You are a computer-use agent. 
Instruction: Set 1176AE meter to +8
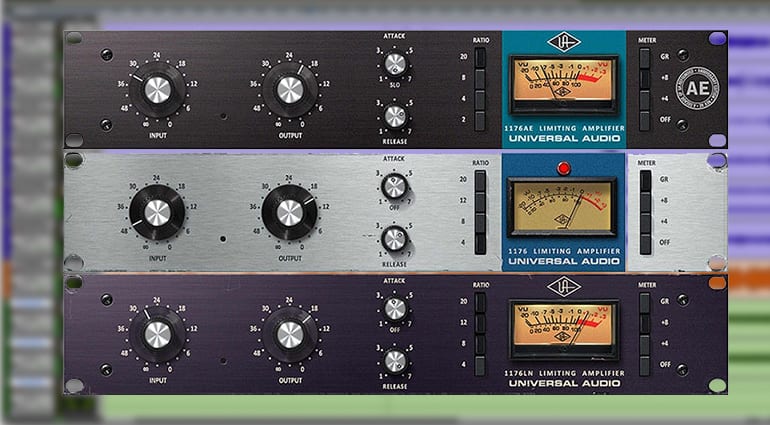645,79
